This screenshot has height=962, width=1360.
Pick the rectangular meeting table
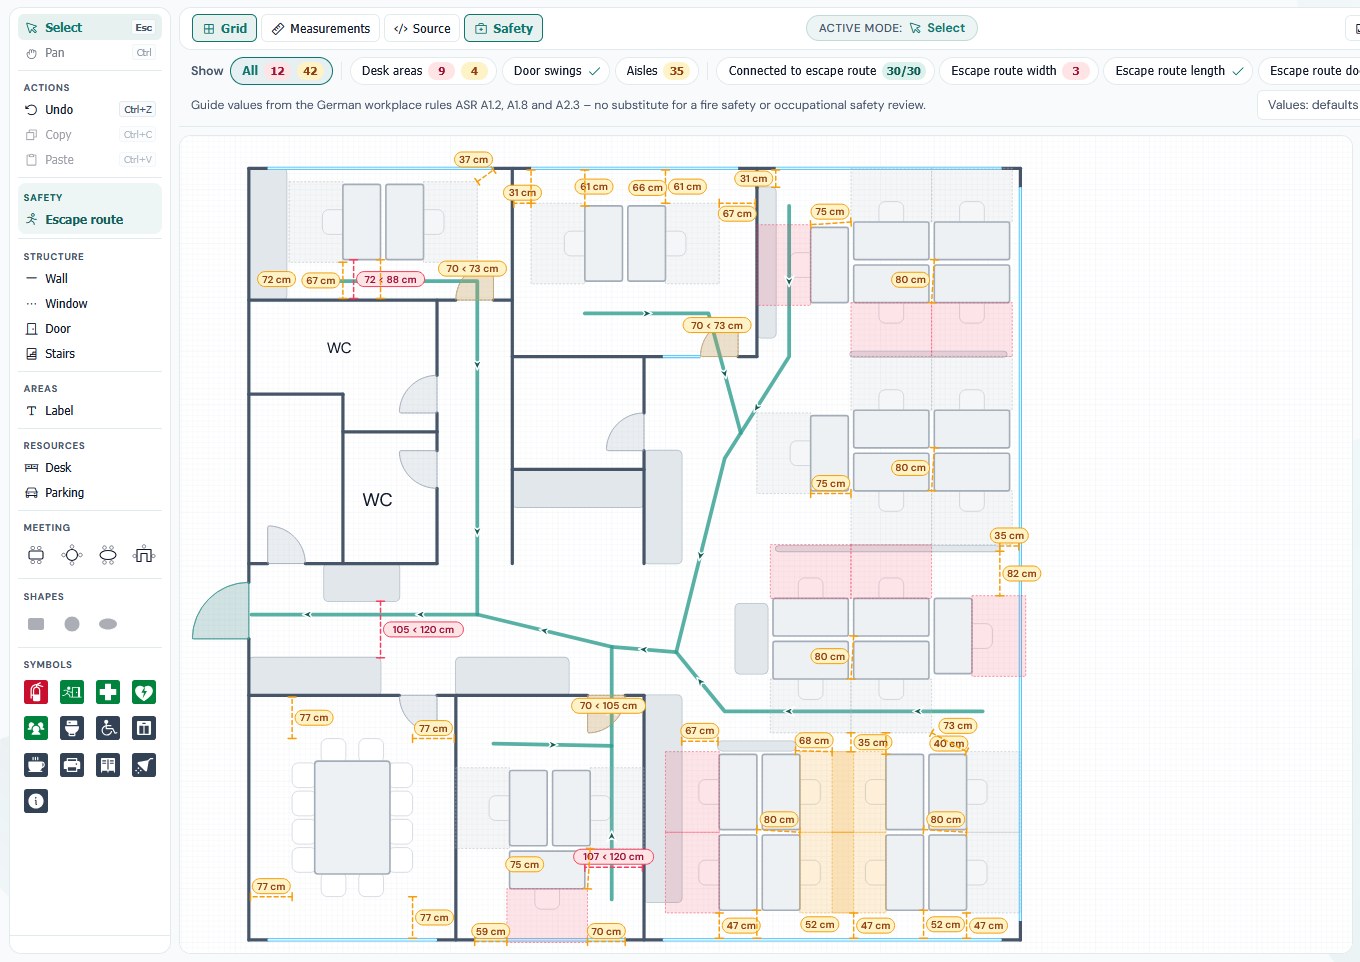[36, 555]
